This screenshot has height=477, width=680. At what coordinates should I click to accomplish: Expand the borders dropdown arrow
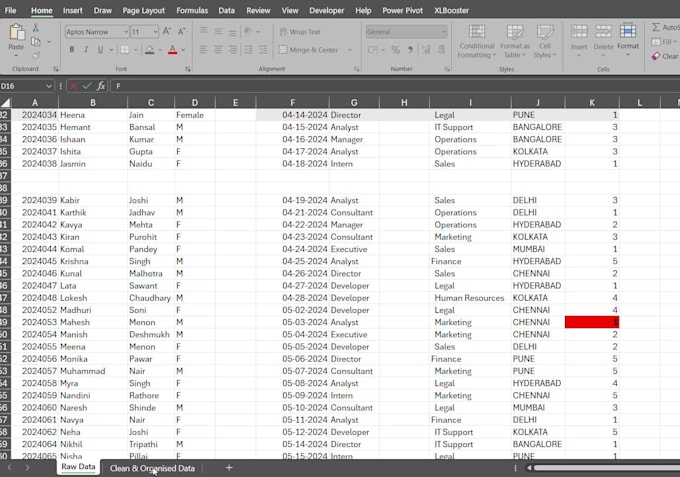135,50
